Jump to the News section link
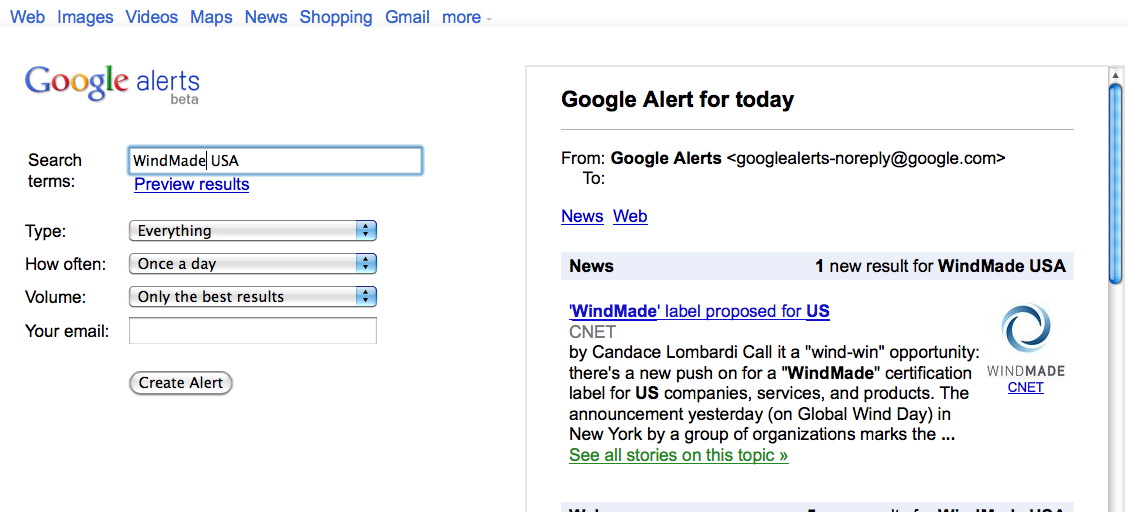The height and width of the screenshot is (512, 1128). pos(582,216)
